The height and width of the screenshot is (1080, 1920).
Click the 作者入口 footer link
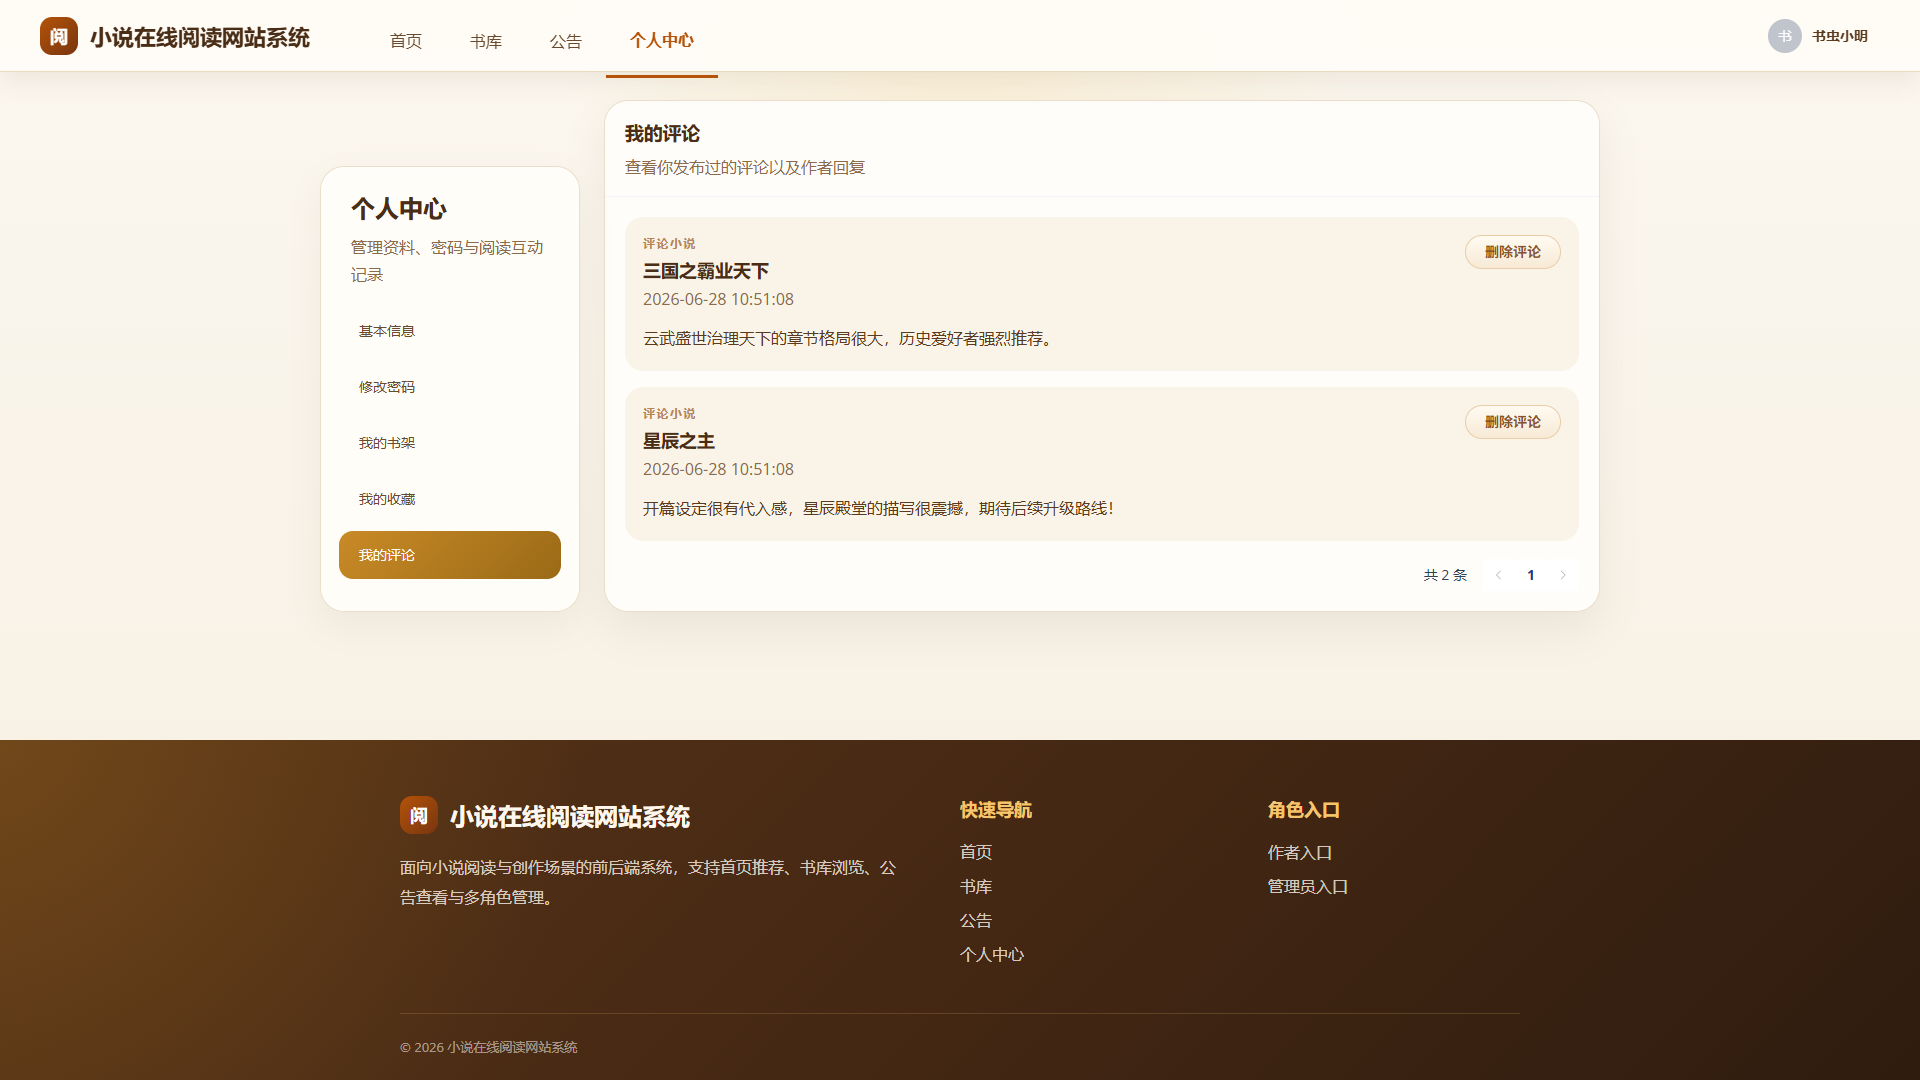pyautogui.click(x=1300, y=853)
